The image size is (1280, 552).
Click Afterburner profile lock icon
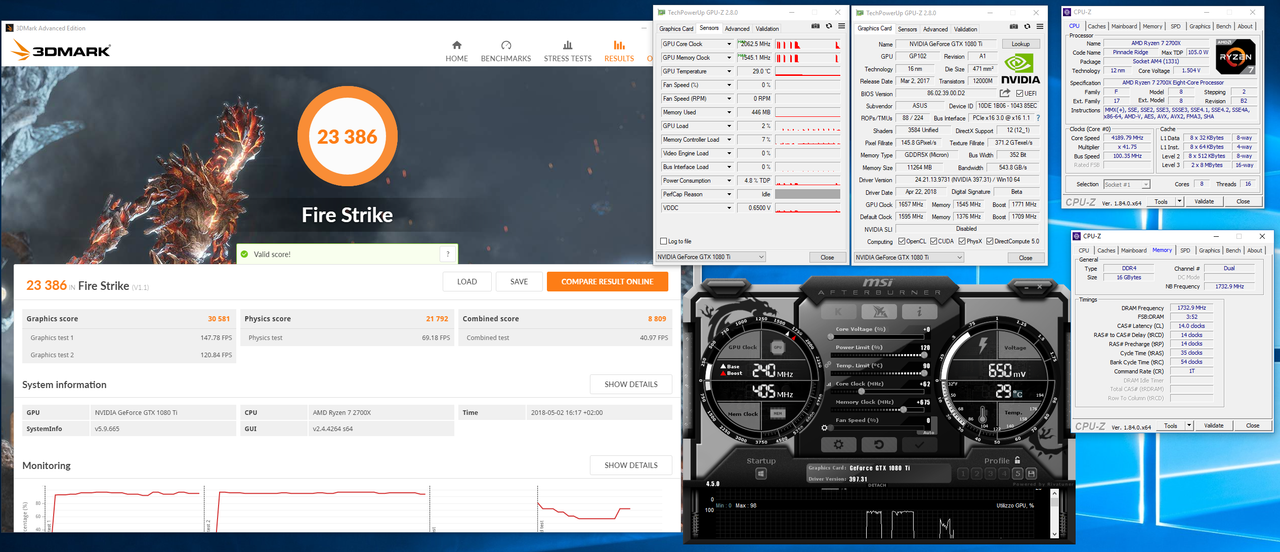tap(1017, 460)
